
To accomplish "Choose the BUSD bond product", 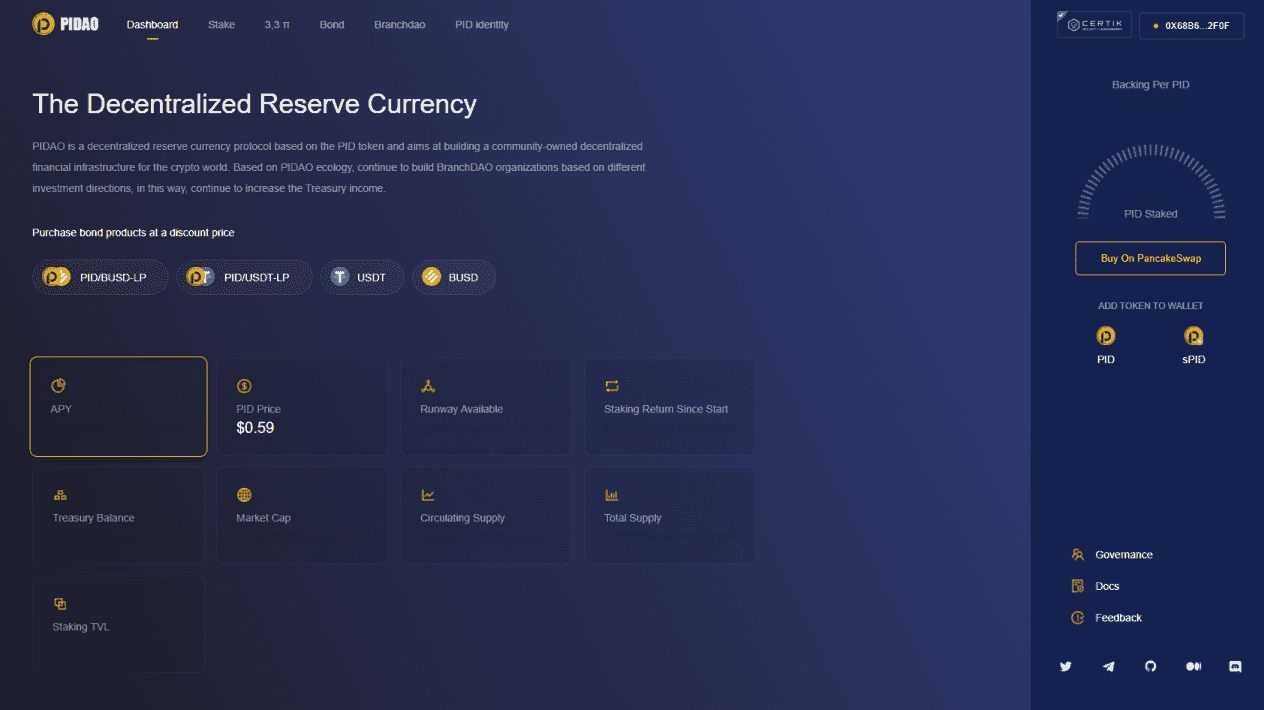I will [x=453, y=277].
